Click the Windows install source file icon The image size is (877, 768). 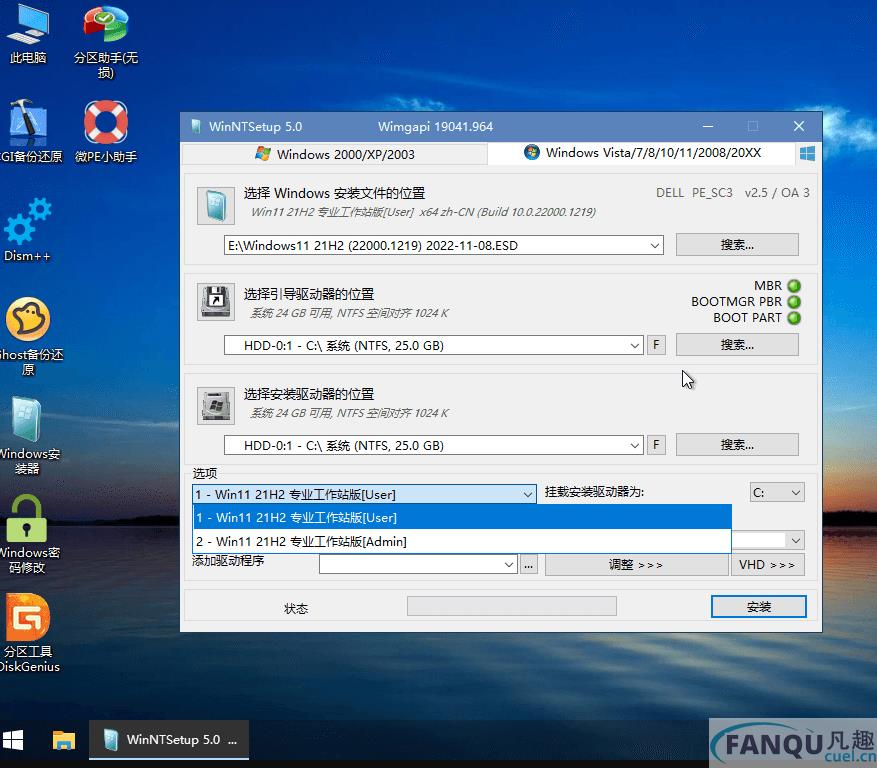tap(216, 206)
